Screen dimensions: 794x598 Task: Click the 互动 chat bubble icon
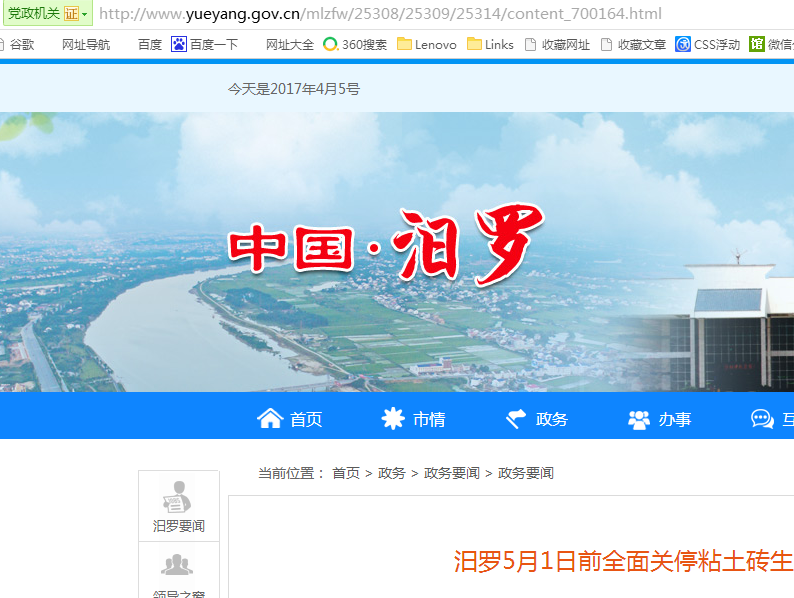click(x=762, y=419)
